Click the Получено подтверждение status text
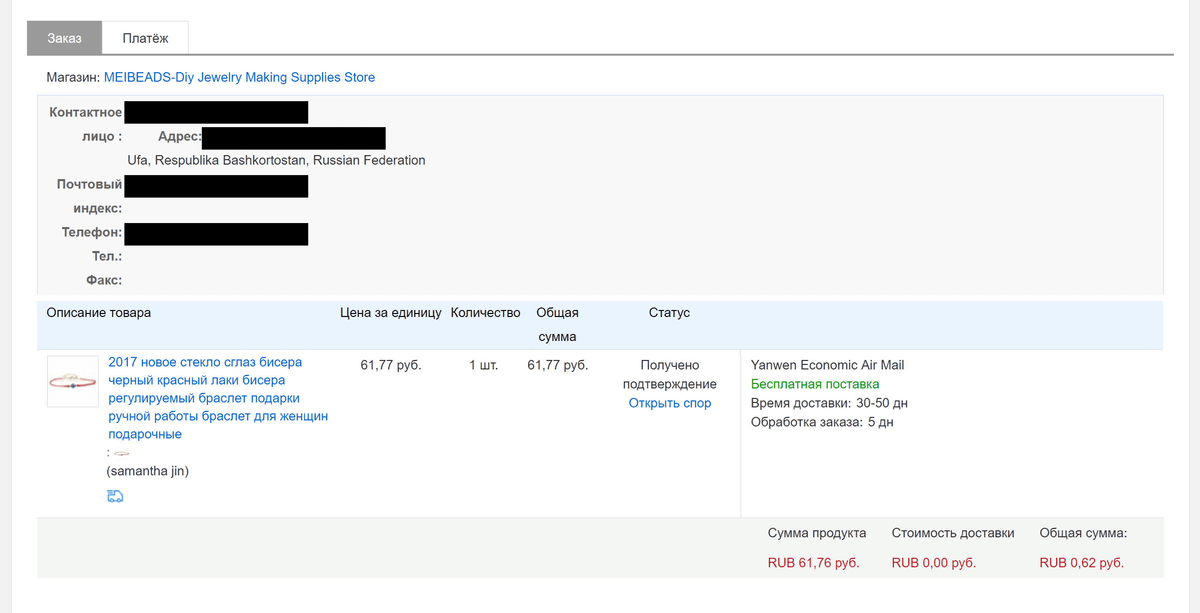This screenshot has width=1200, height=613. click(x=670, y=374)
